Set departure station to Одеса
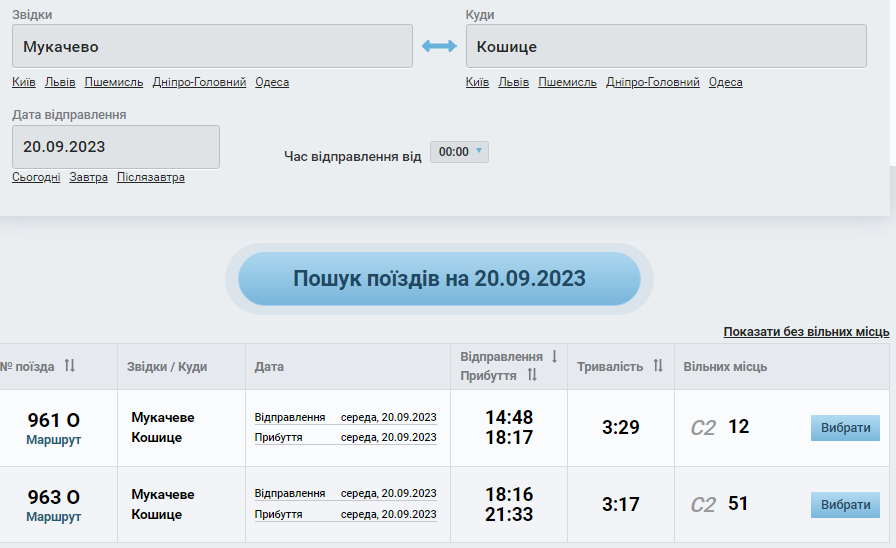The height and width of the screenshot is (548, 896). point(272,82)
